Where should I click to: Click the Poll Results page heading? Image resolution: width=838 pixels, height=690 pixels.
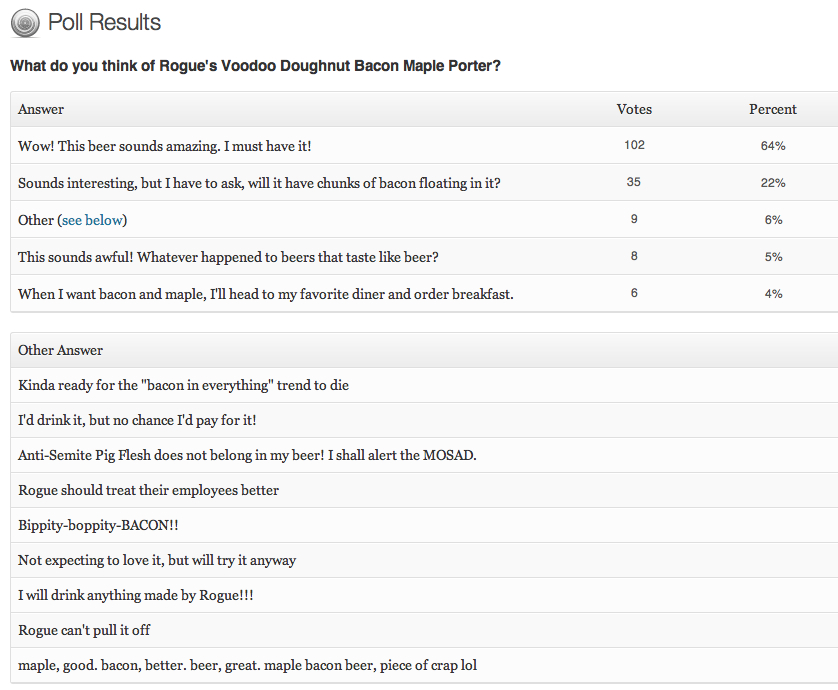click(104, 22)
